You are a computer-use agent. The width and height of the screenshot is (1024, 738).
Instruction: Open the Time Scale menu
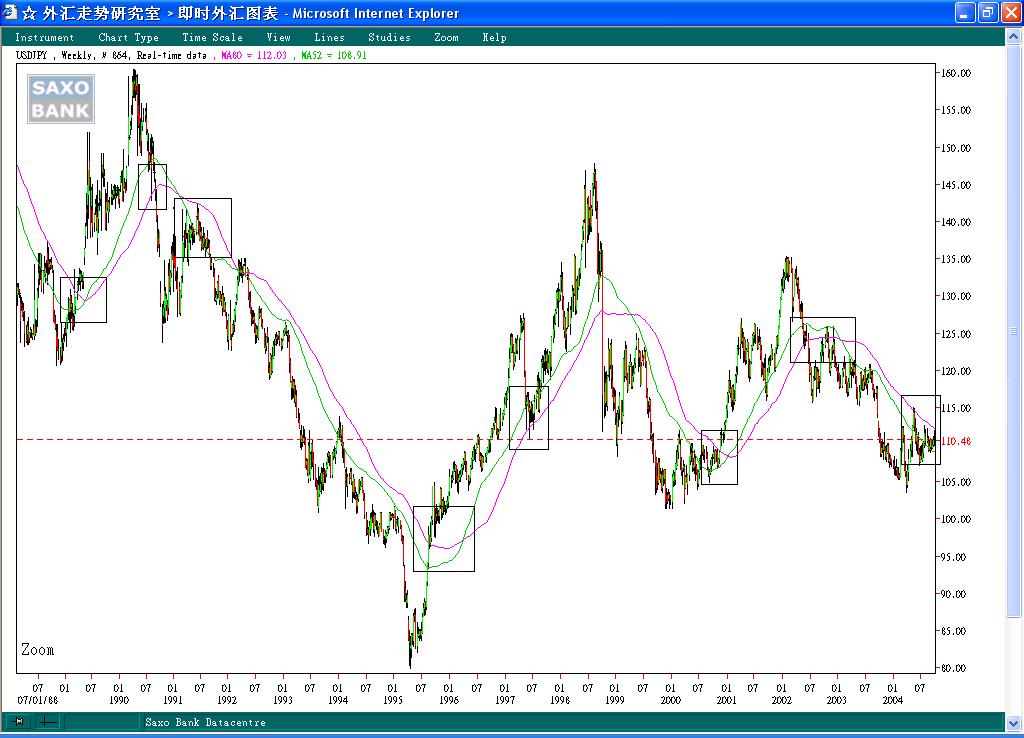tap(212, 37)
